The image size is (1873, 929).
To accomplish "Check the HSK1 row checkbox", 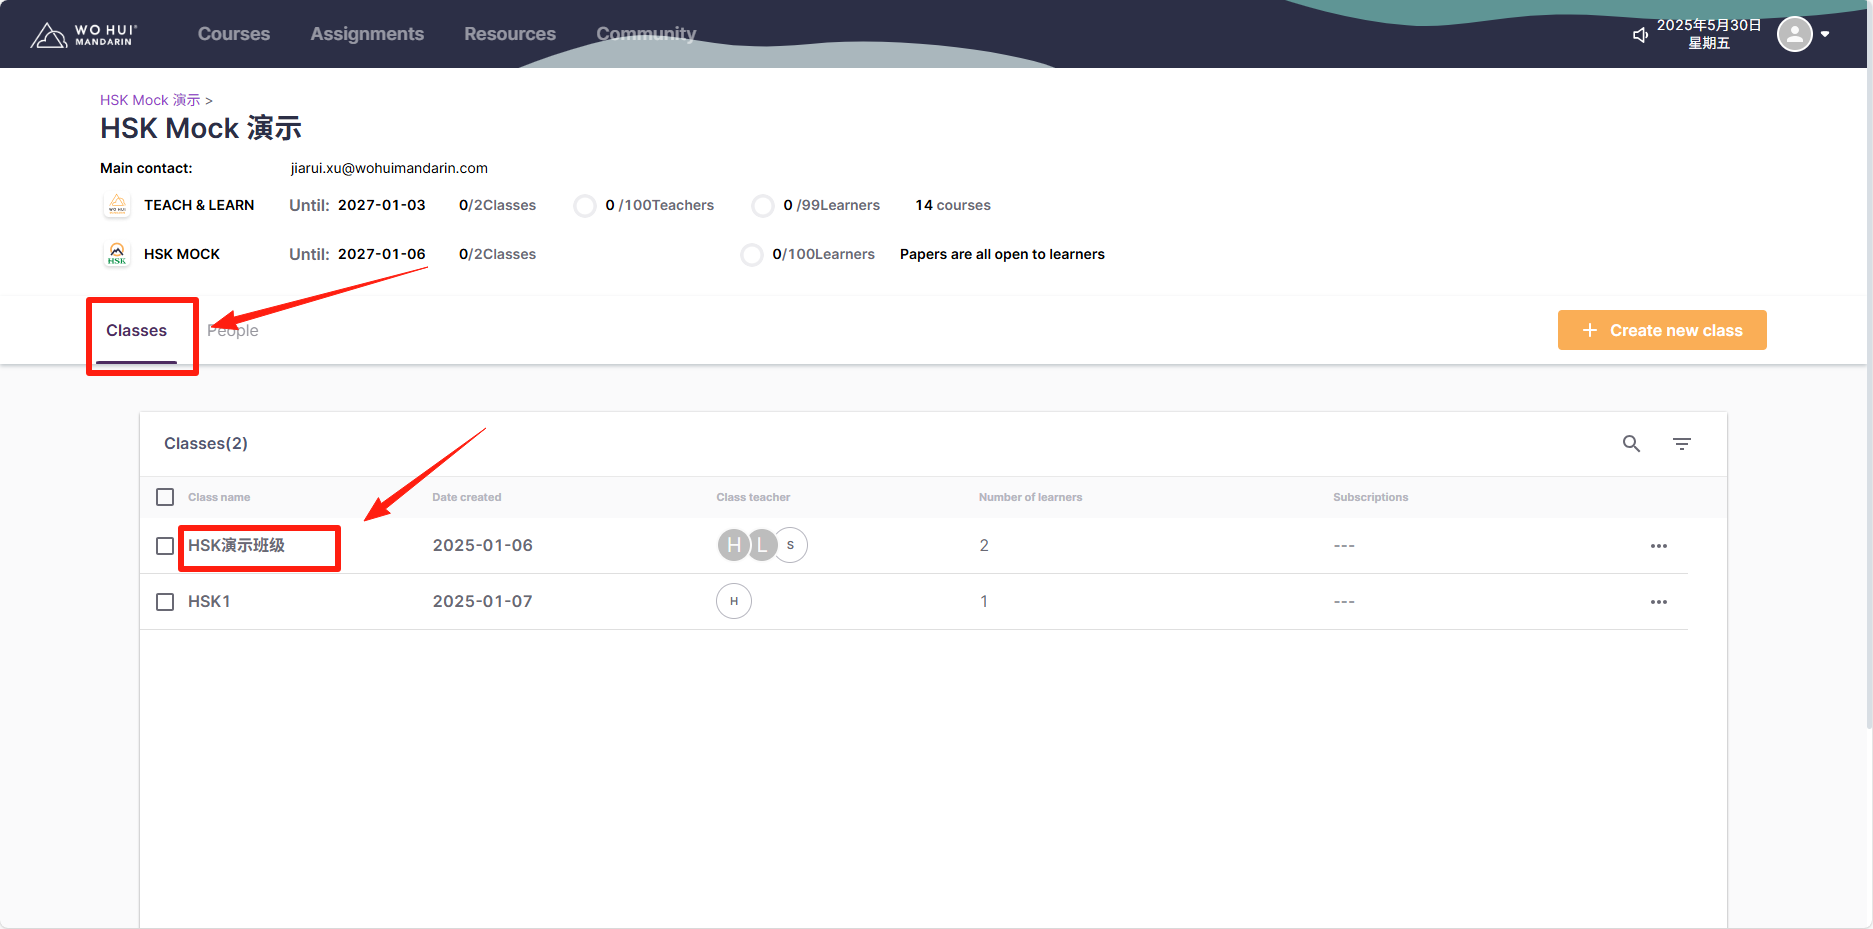I will coord(165,602).
